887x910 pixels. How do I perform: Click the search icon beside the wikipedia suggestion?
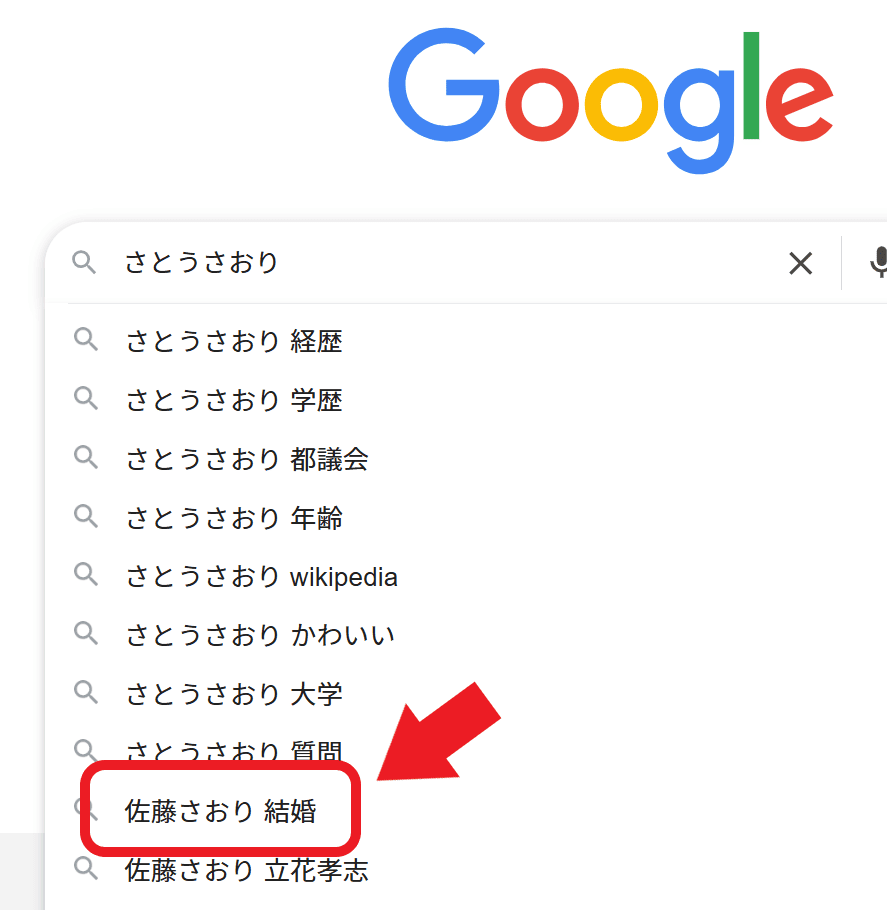click(86, 576)
